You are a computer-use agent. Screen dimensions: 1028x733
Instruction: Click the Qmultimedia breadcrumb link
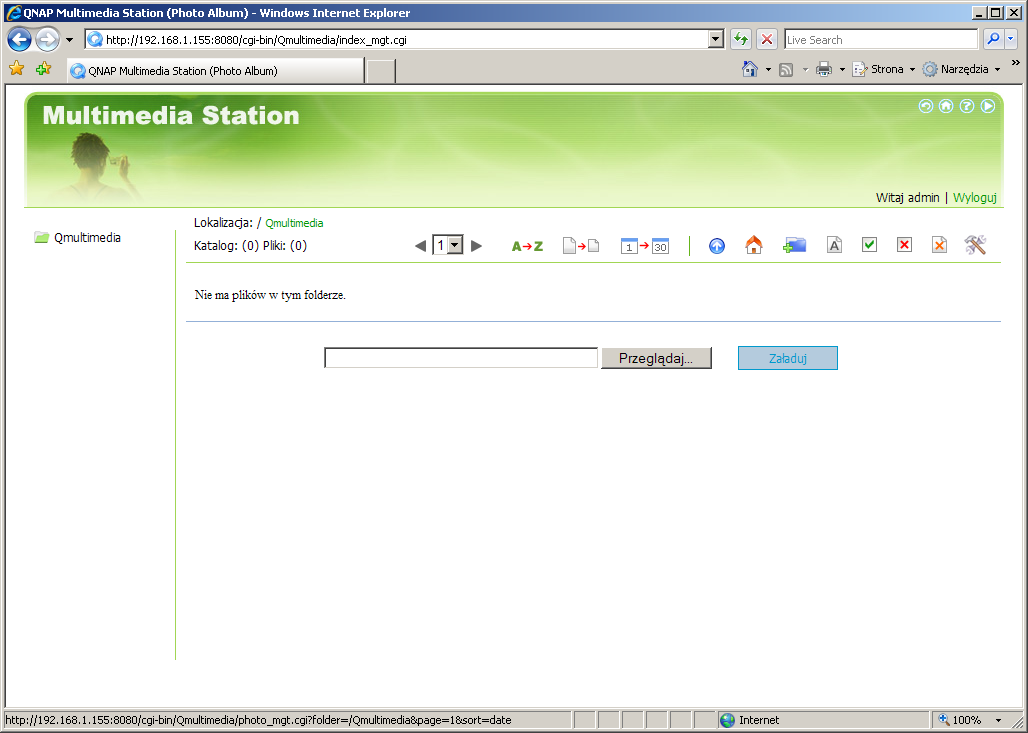point(294,223)
